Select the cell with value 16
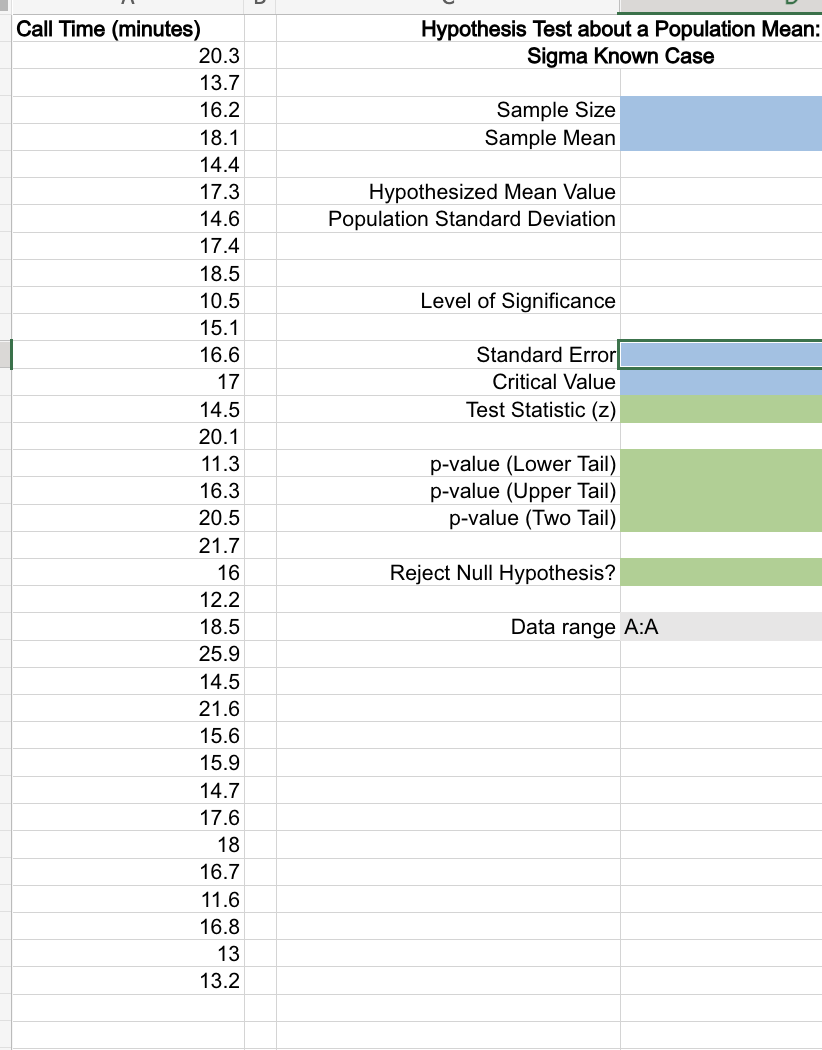The width and height of the screenshot is (822, 1050). pyautogui.click(x=128, y=573)
